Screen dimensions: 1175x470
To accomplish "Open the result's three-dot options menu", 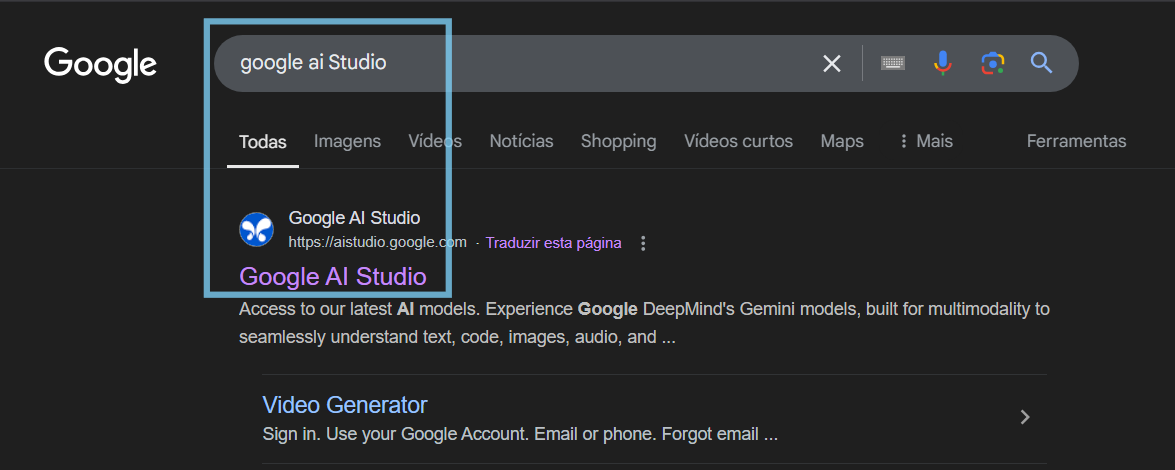I will coord(642,243).
